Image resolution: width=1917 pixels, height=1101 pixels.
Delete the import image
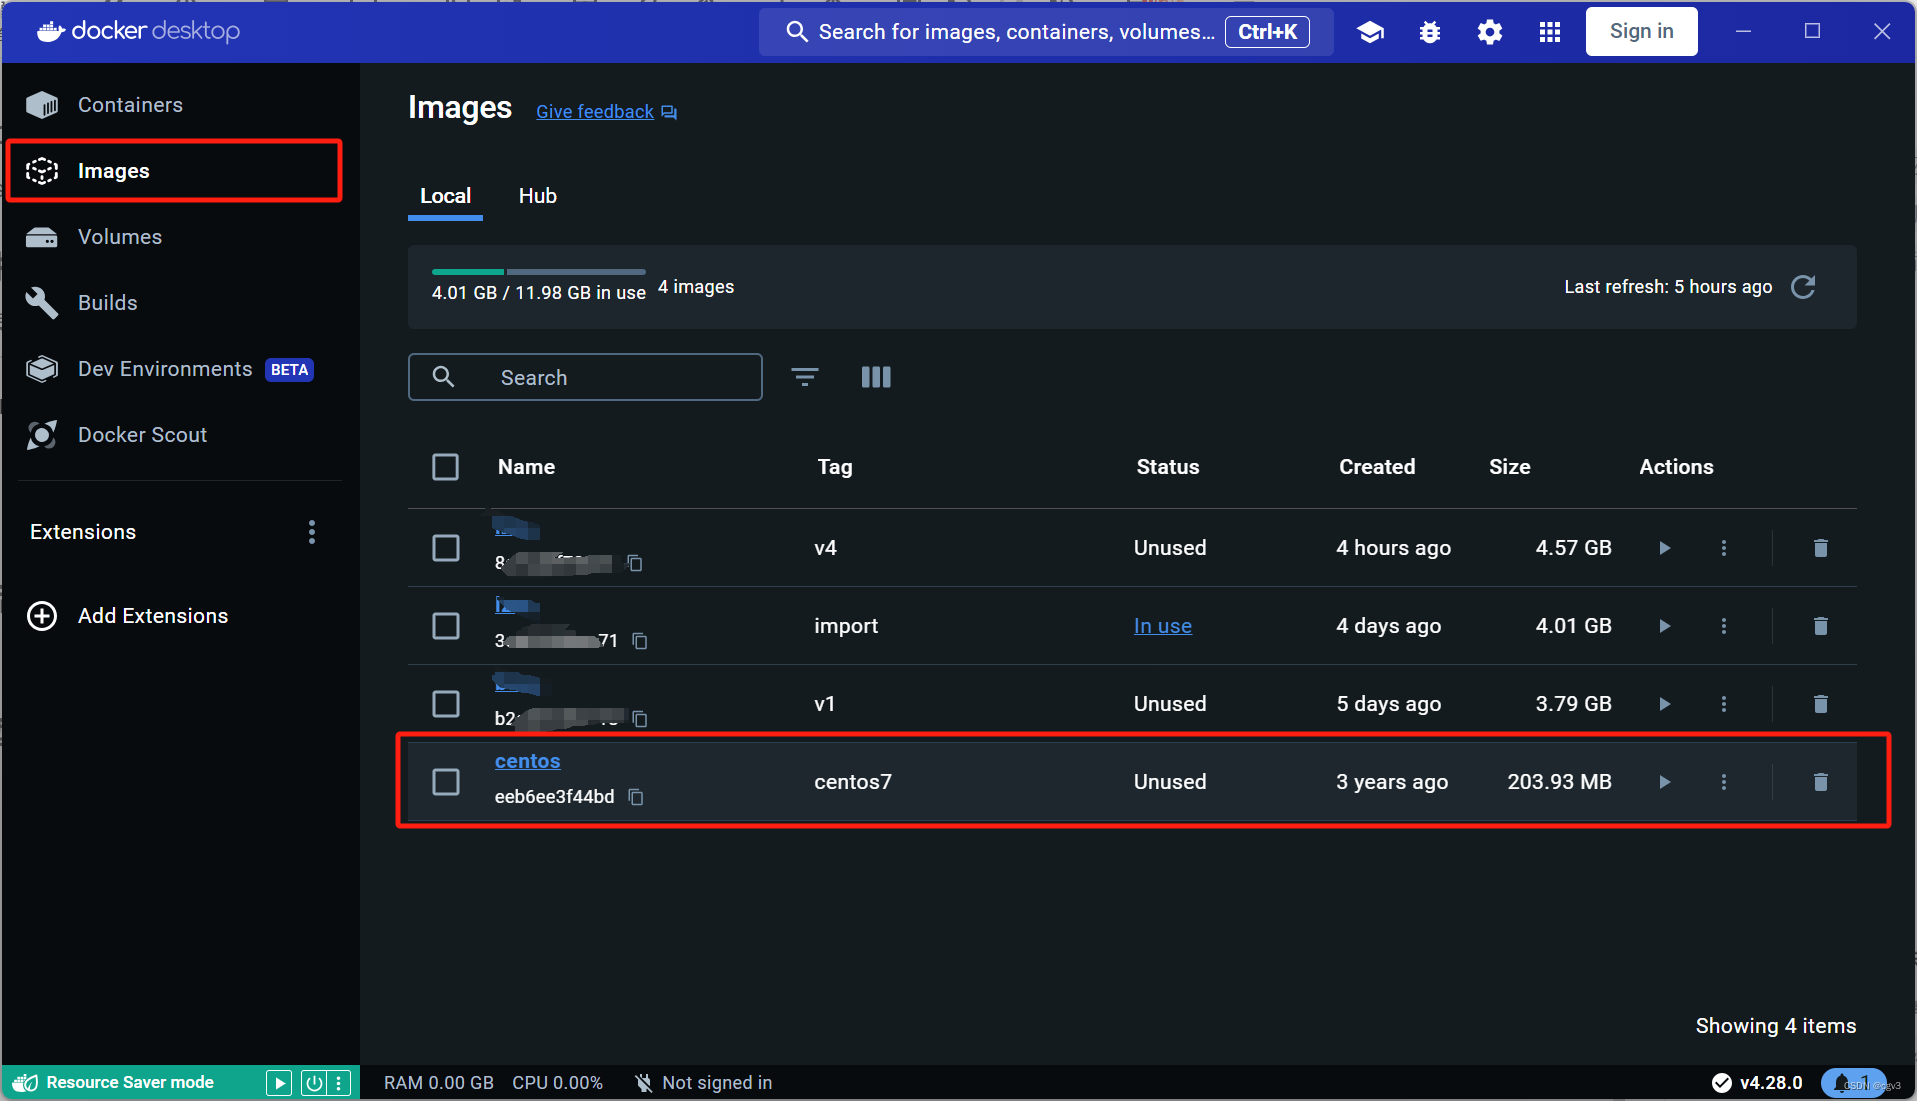pyautogui.click(x=1821, y=626)
